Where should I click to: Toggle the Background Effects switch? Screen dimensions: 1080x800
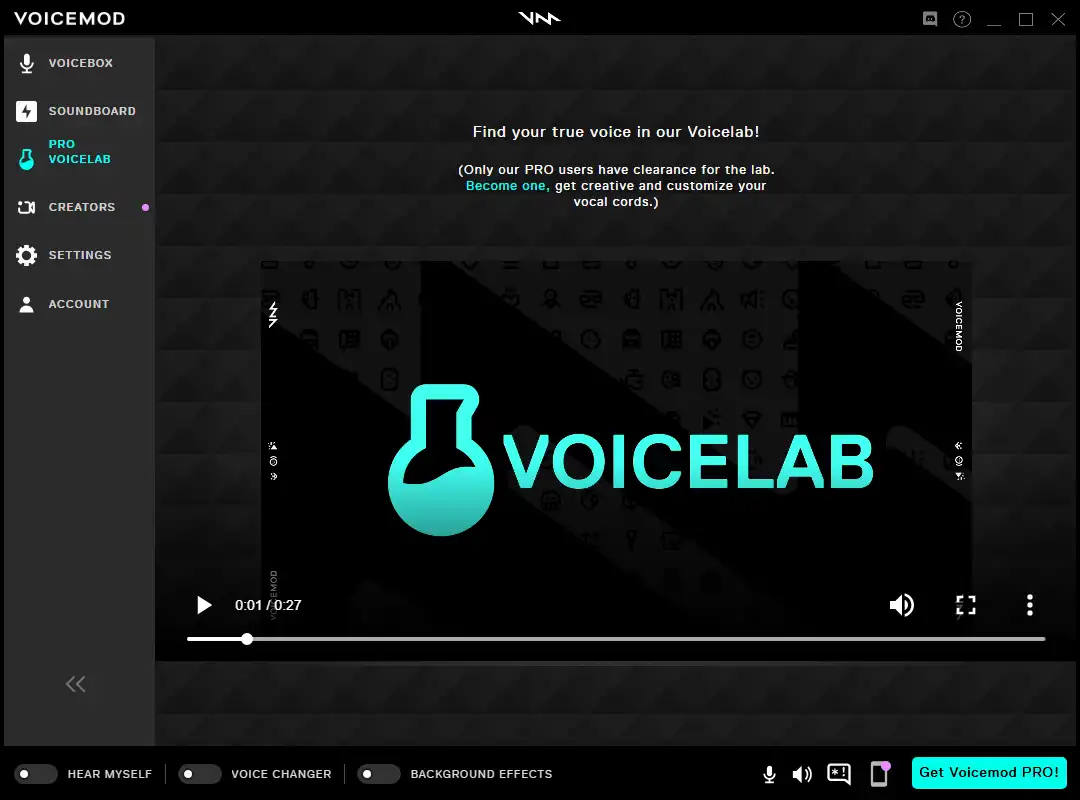click(x=379, y=774)
